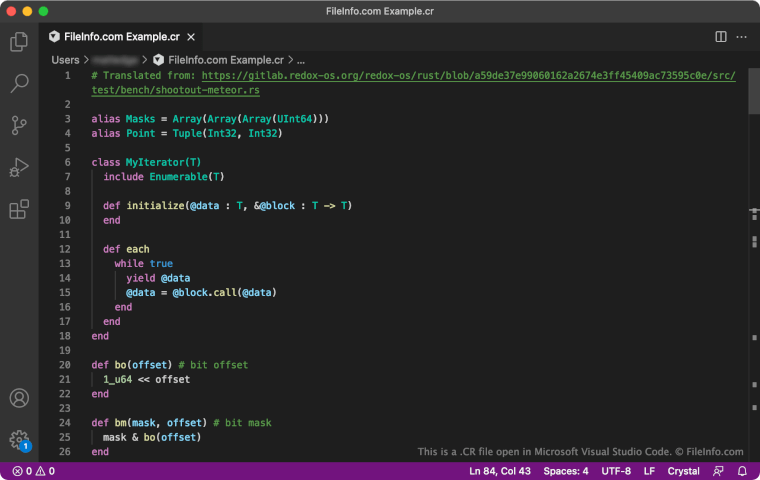Go to line via Ln 84, Col 43
Screen dimensions: 760x480
[x=500, y=471]
